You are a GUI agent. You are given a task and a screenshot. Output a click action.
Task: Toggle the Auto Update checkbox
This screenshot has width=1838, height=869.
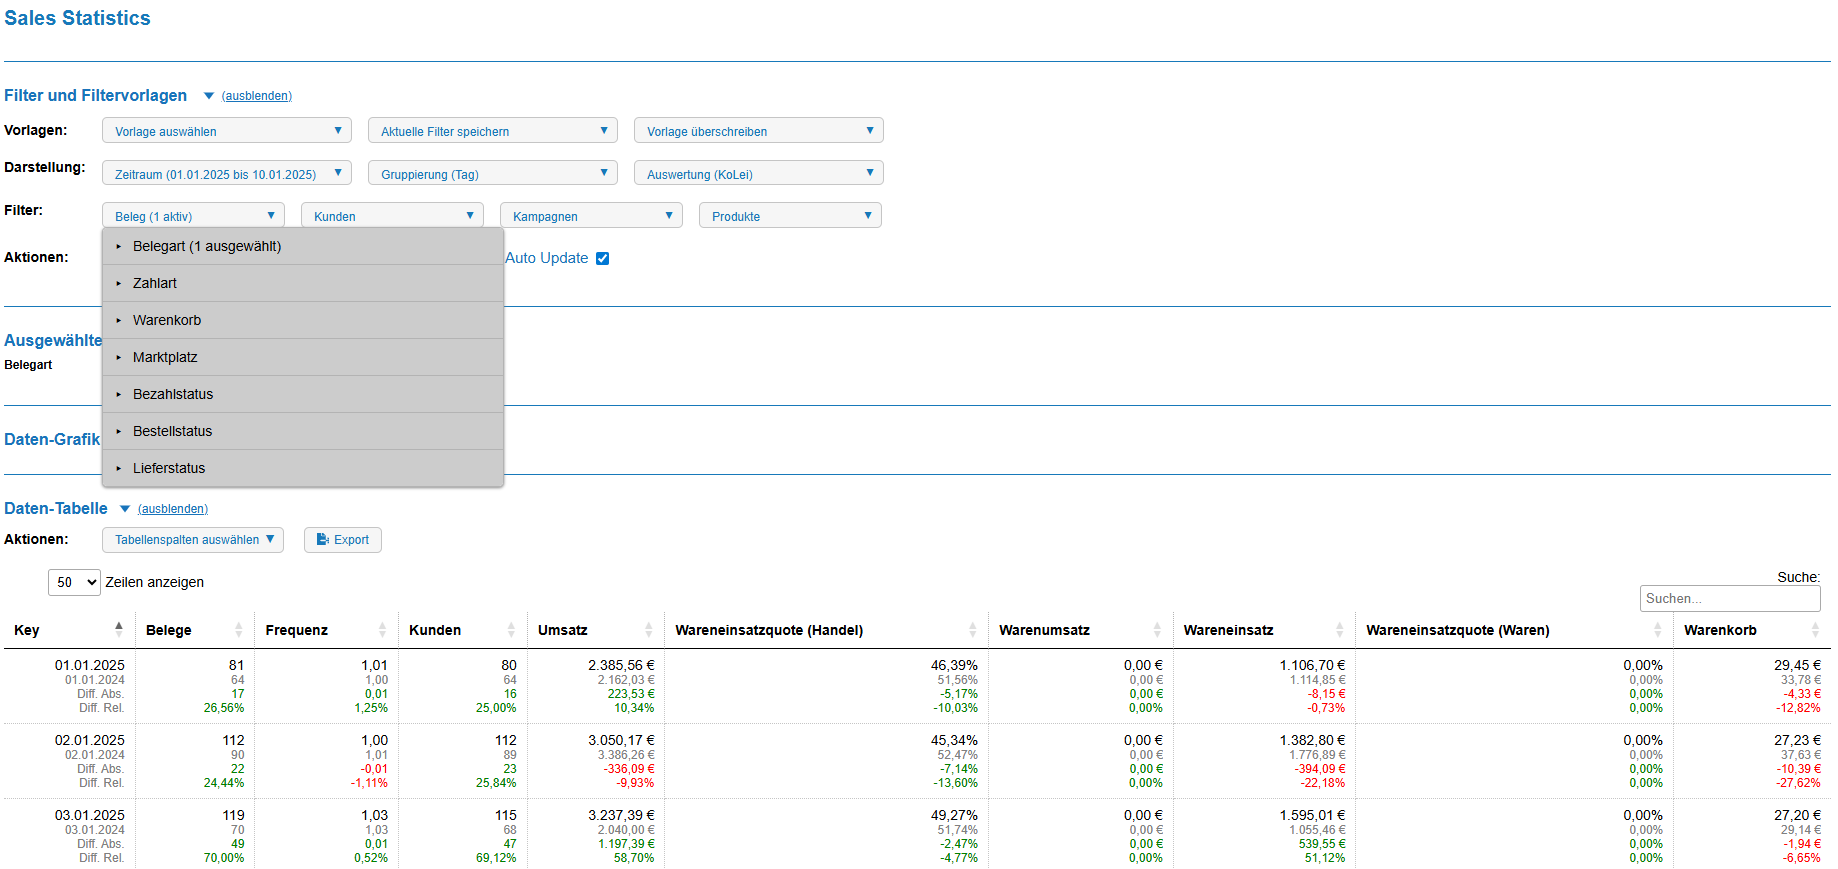[602, 259]
